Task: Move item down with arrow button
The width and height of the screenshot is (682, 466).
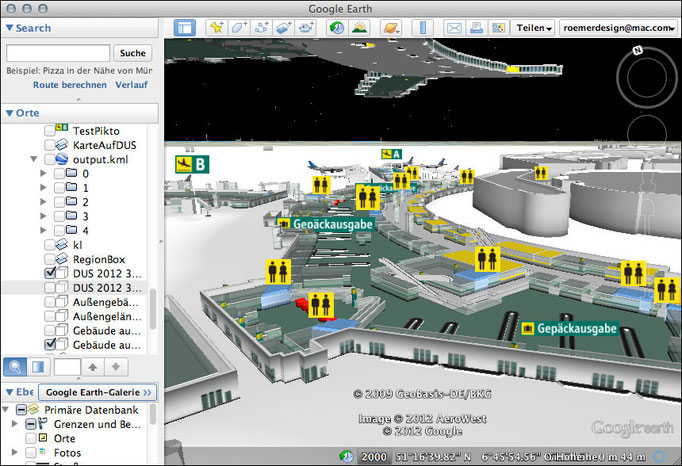Action: [x=116, y=367]
